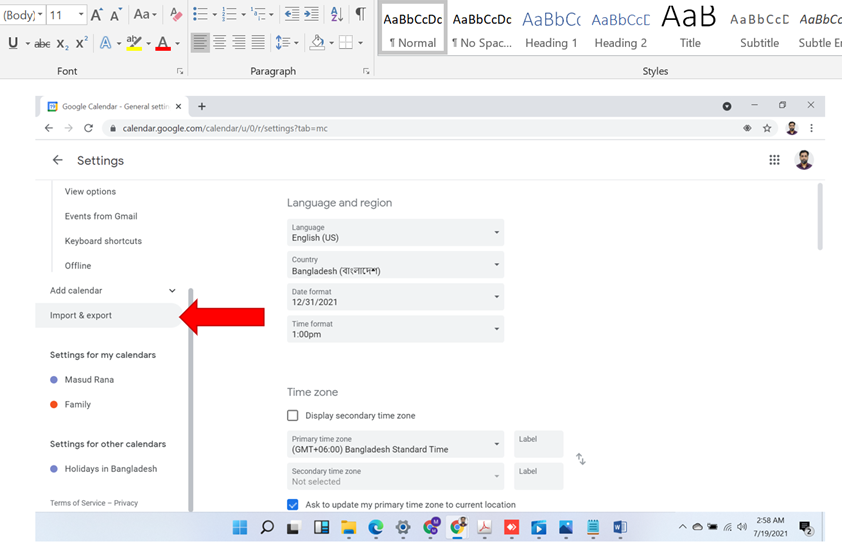Open the Font dialog launcher

tap(180, 71)
